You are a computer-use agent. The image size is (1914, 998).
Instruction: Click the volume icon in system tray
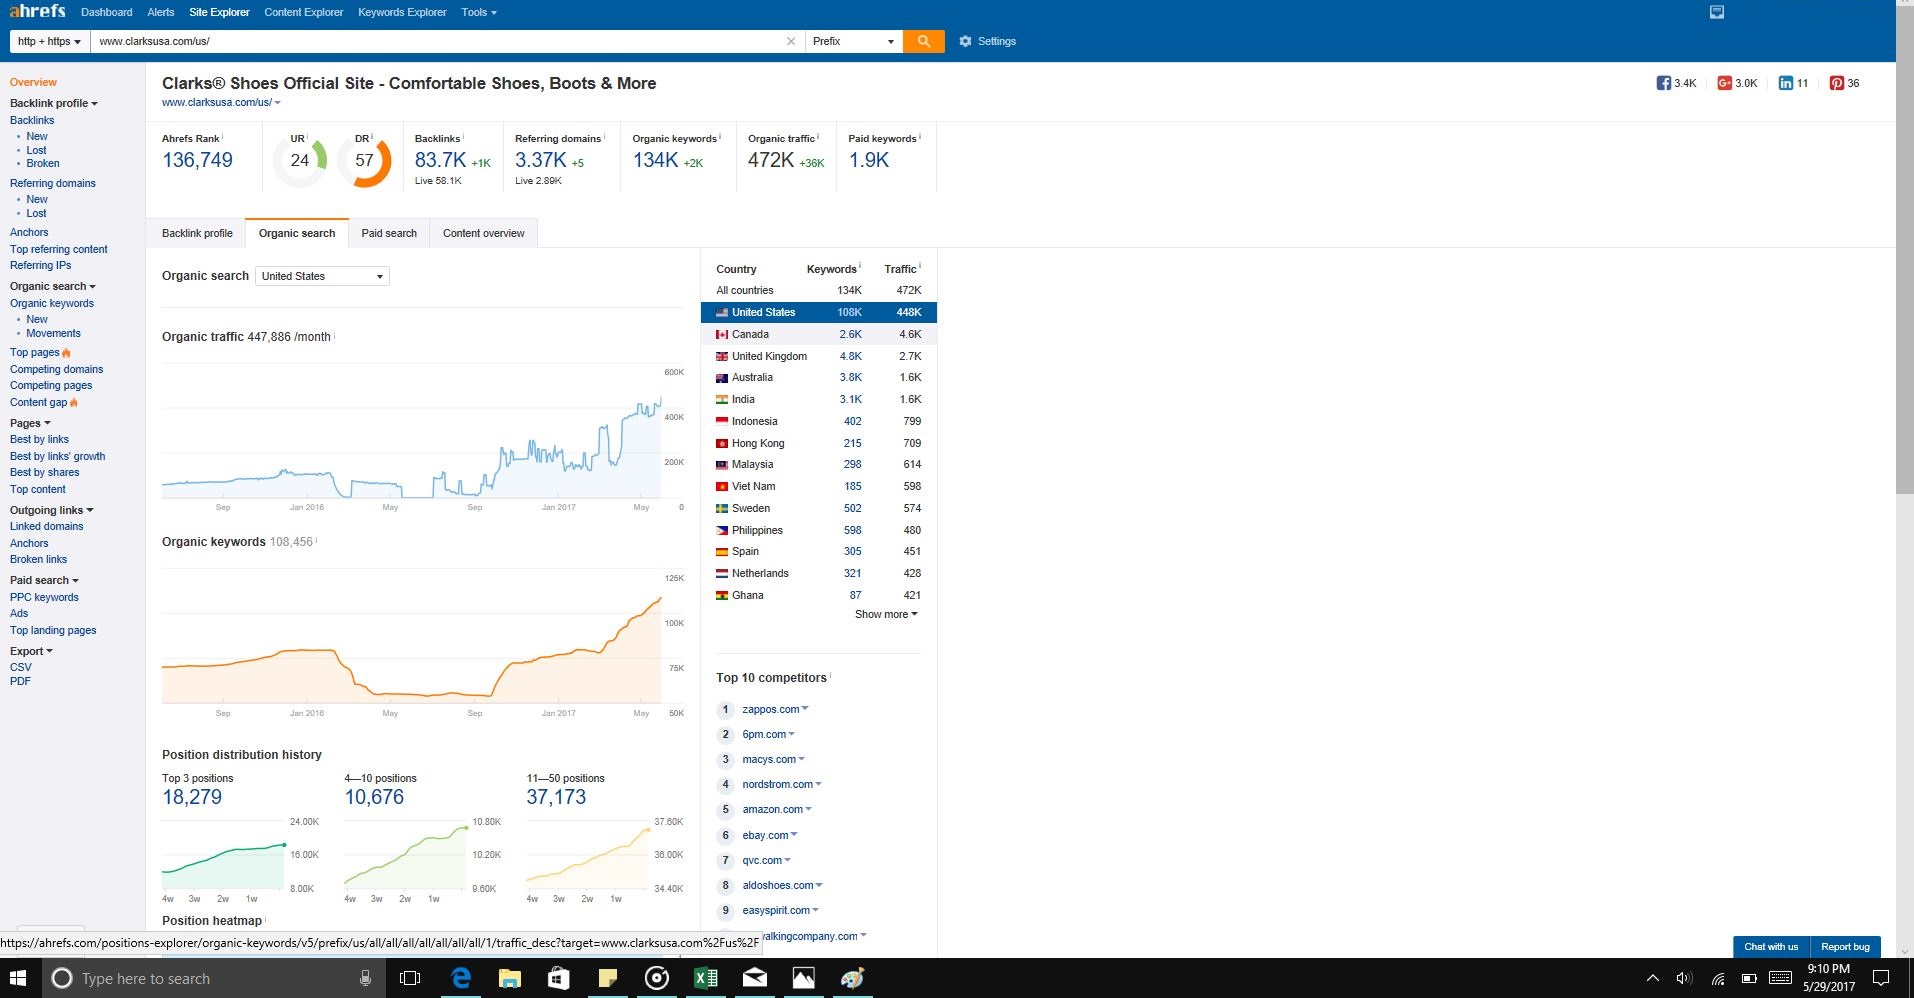1684,978
